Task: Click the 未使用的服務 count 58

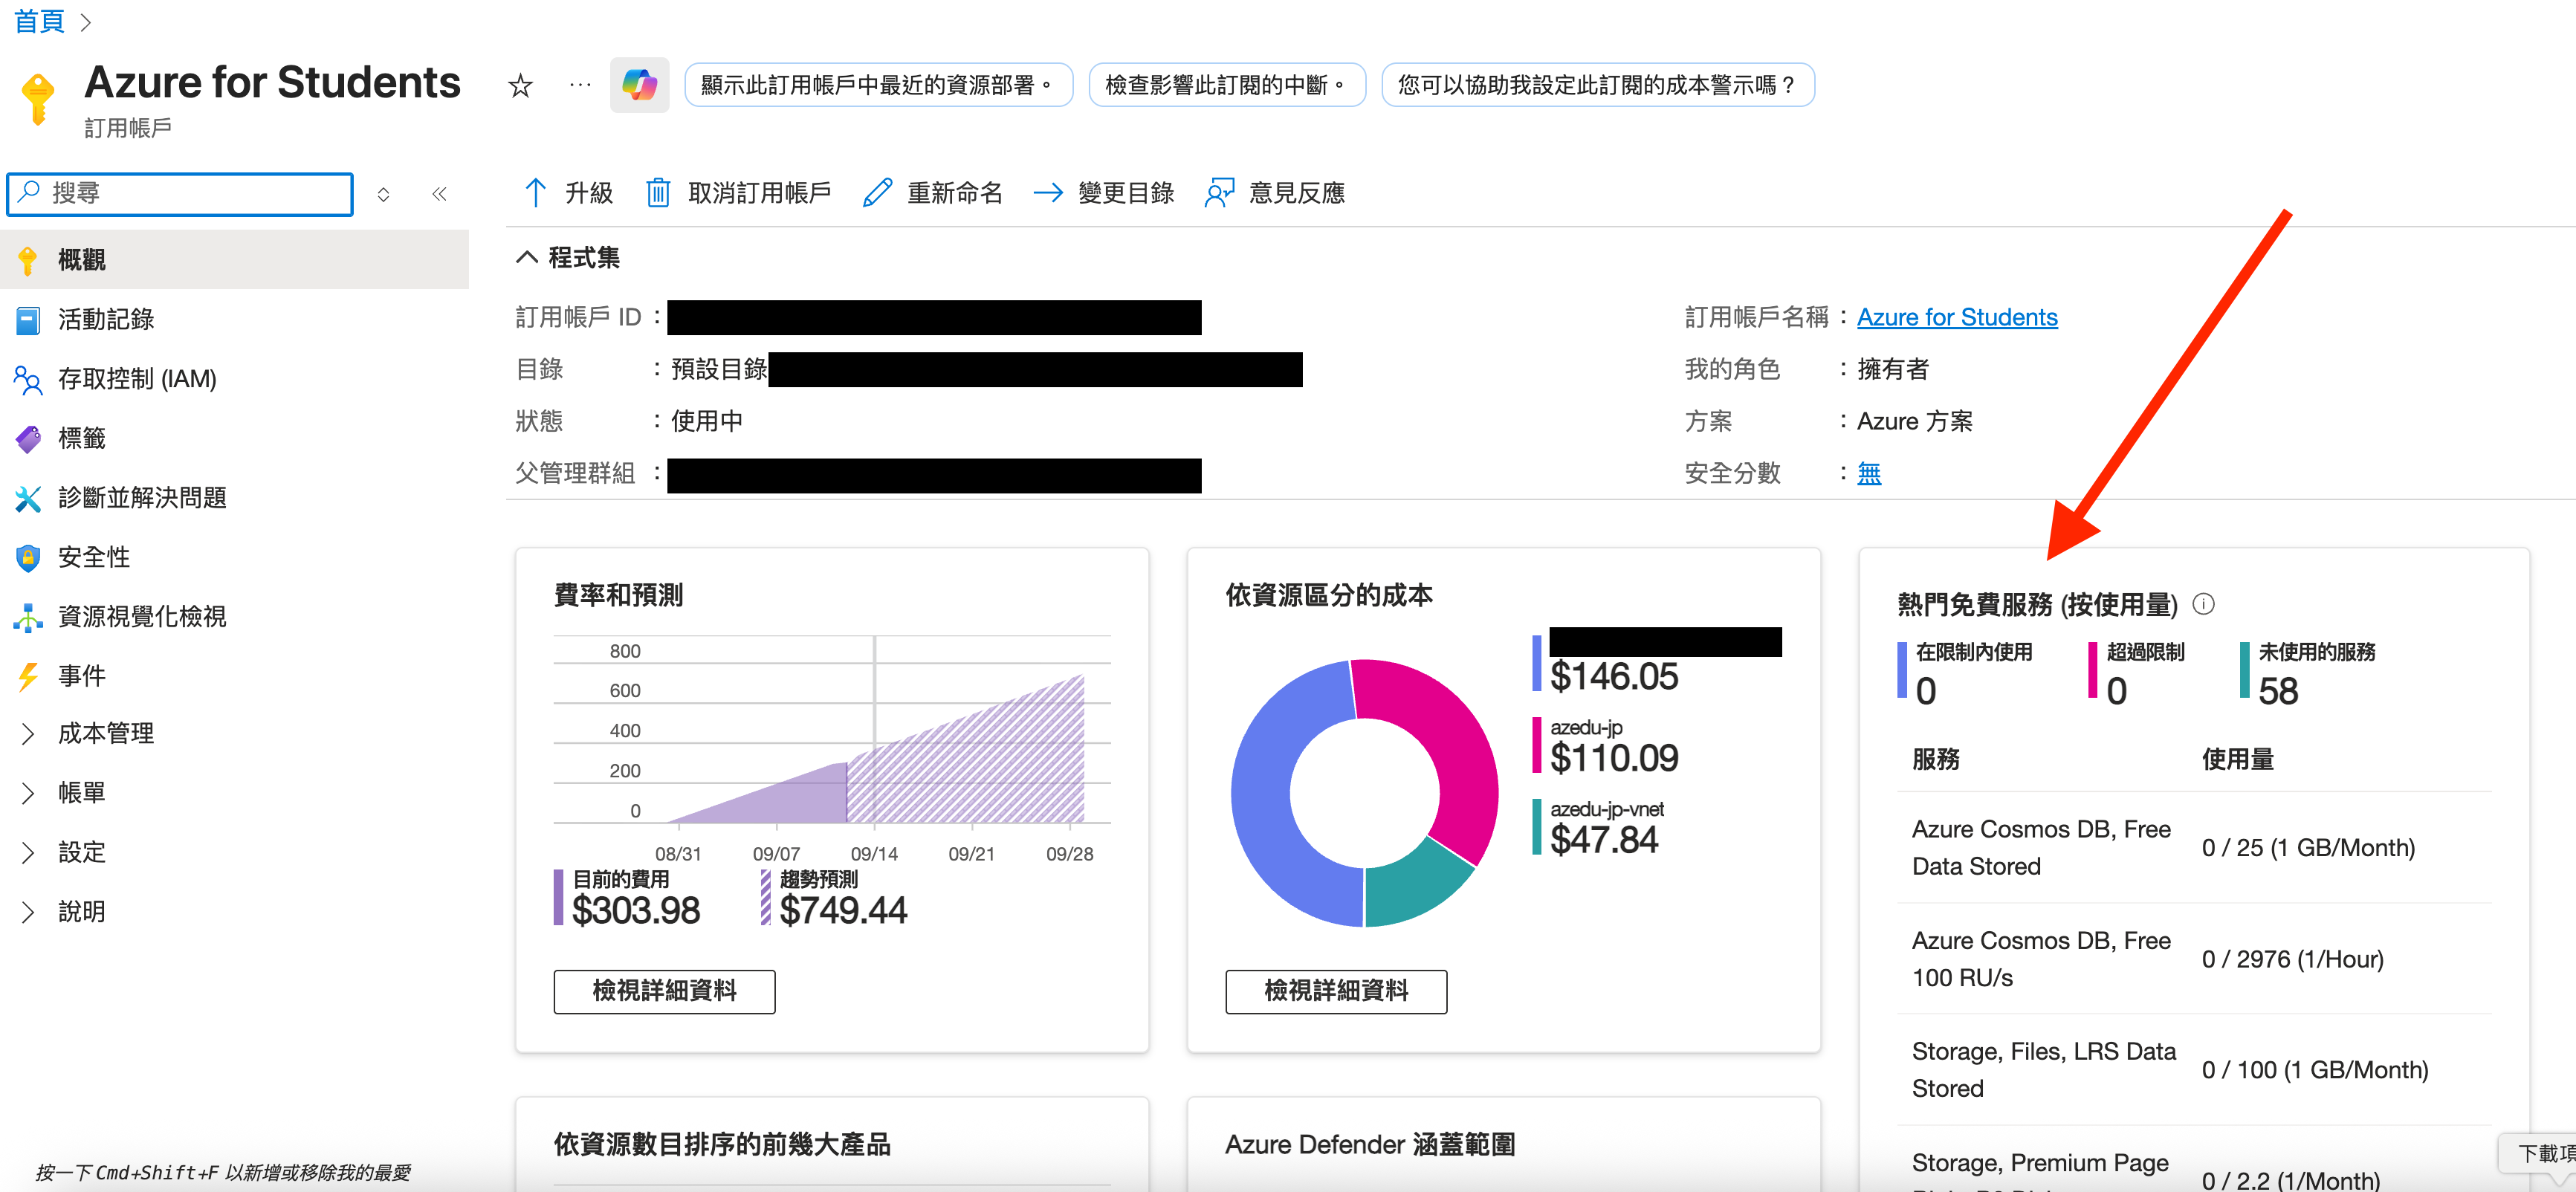Action: [x=2278, y=692]
